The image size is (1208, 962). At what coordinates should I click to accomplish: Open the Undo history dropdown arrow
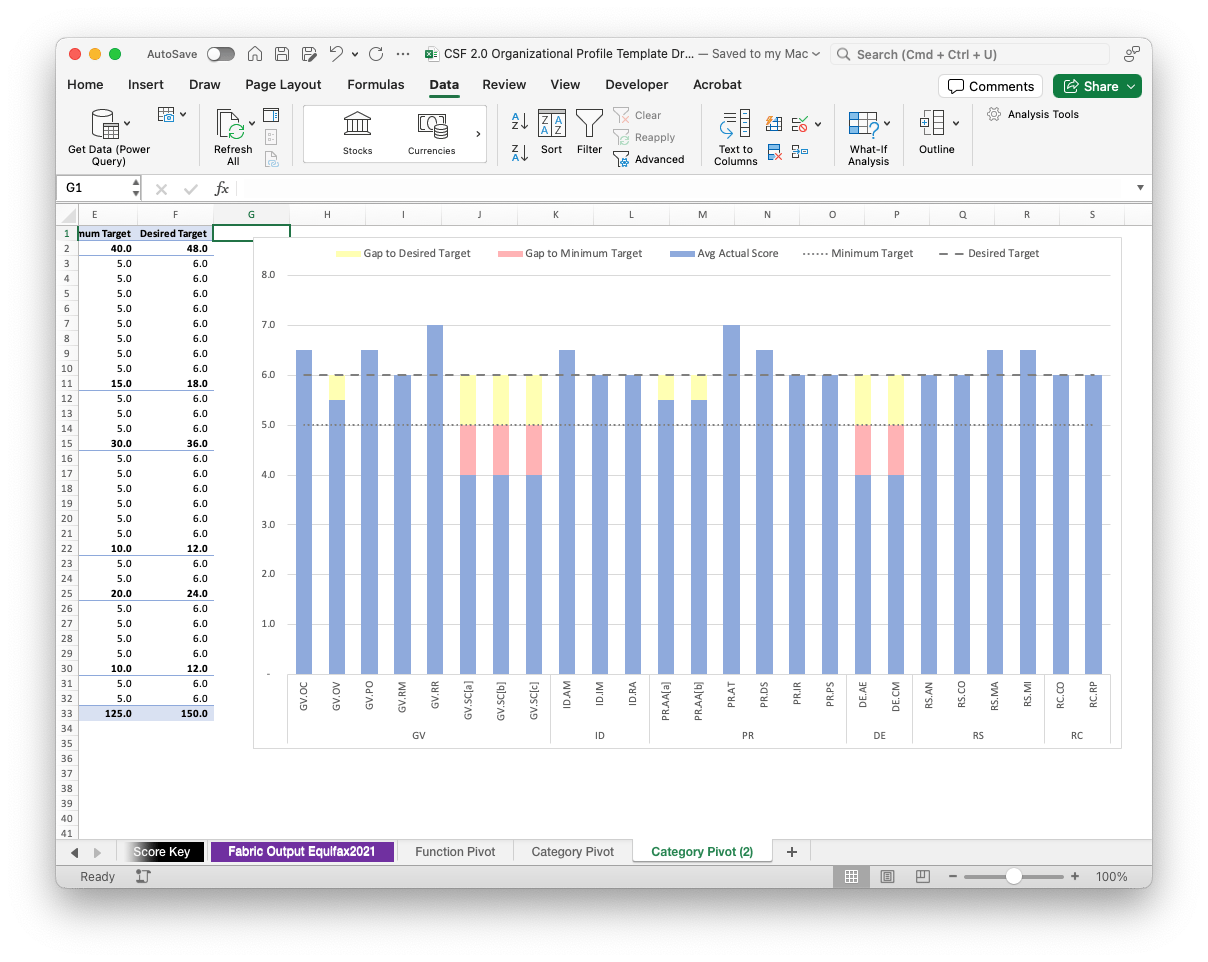click(x=355, y=55)
